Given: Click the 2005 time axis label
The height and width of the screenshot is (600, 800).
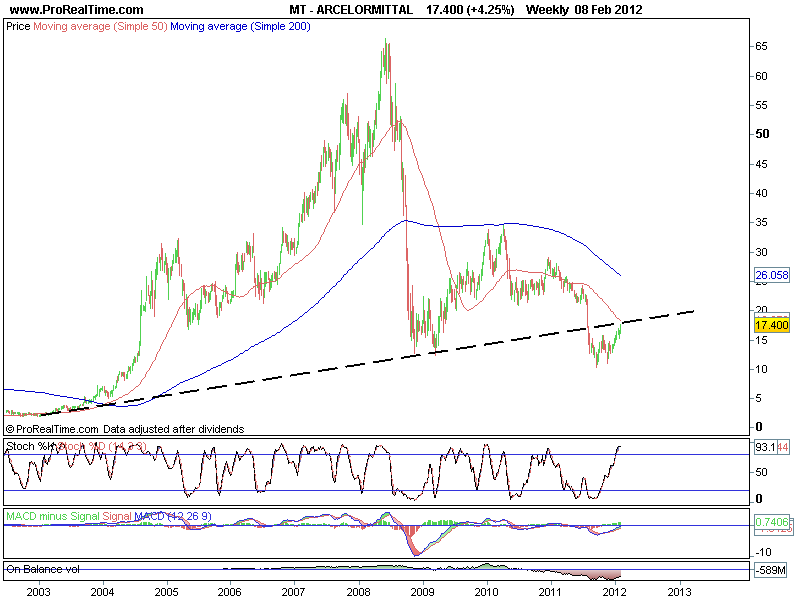Looking at the screenshot, I should tap(166, 592).
